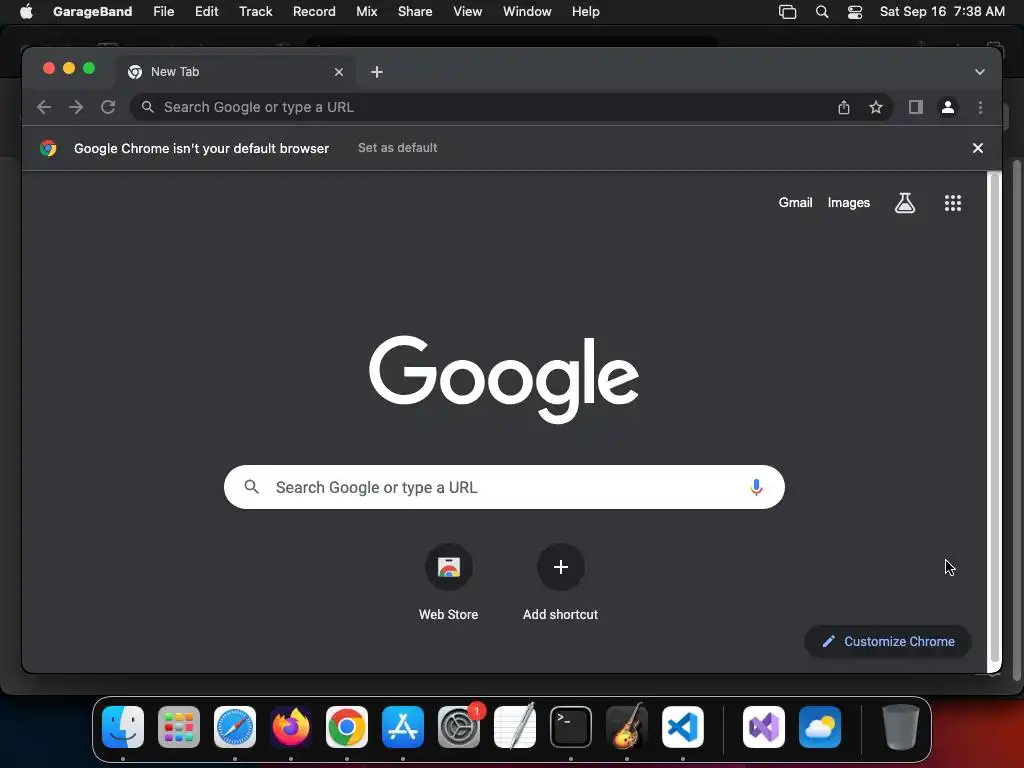Switch to GarageBand via the Dock
The image size is (1024, 768).
[x=627, y=727]
